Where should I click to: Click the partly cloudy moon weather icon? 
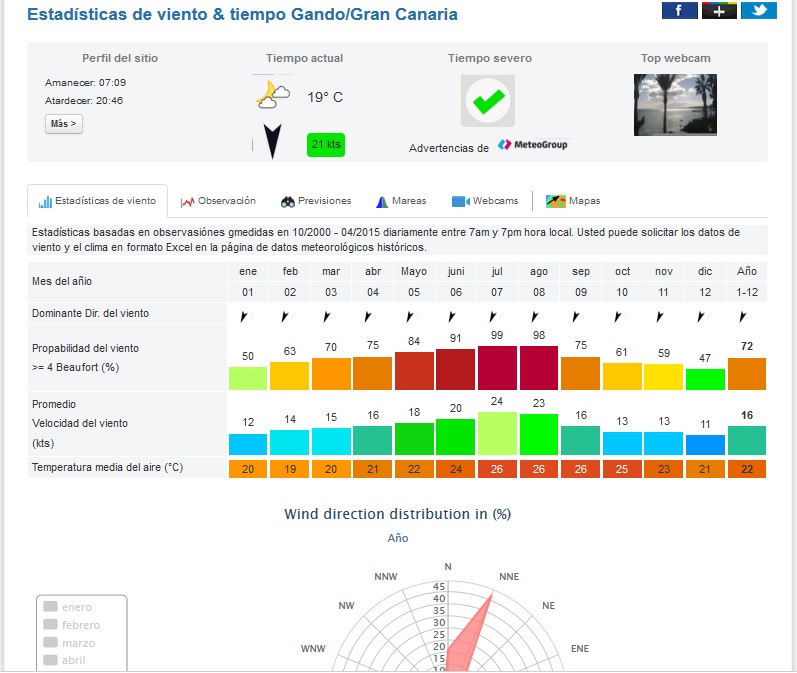coord(272,96)
